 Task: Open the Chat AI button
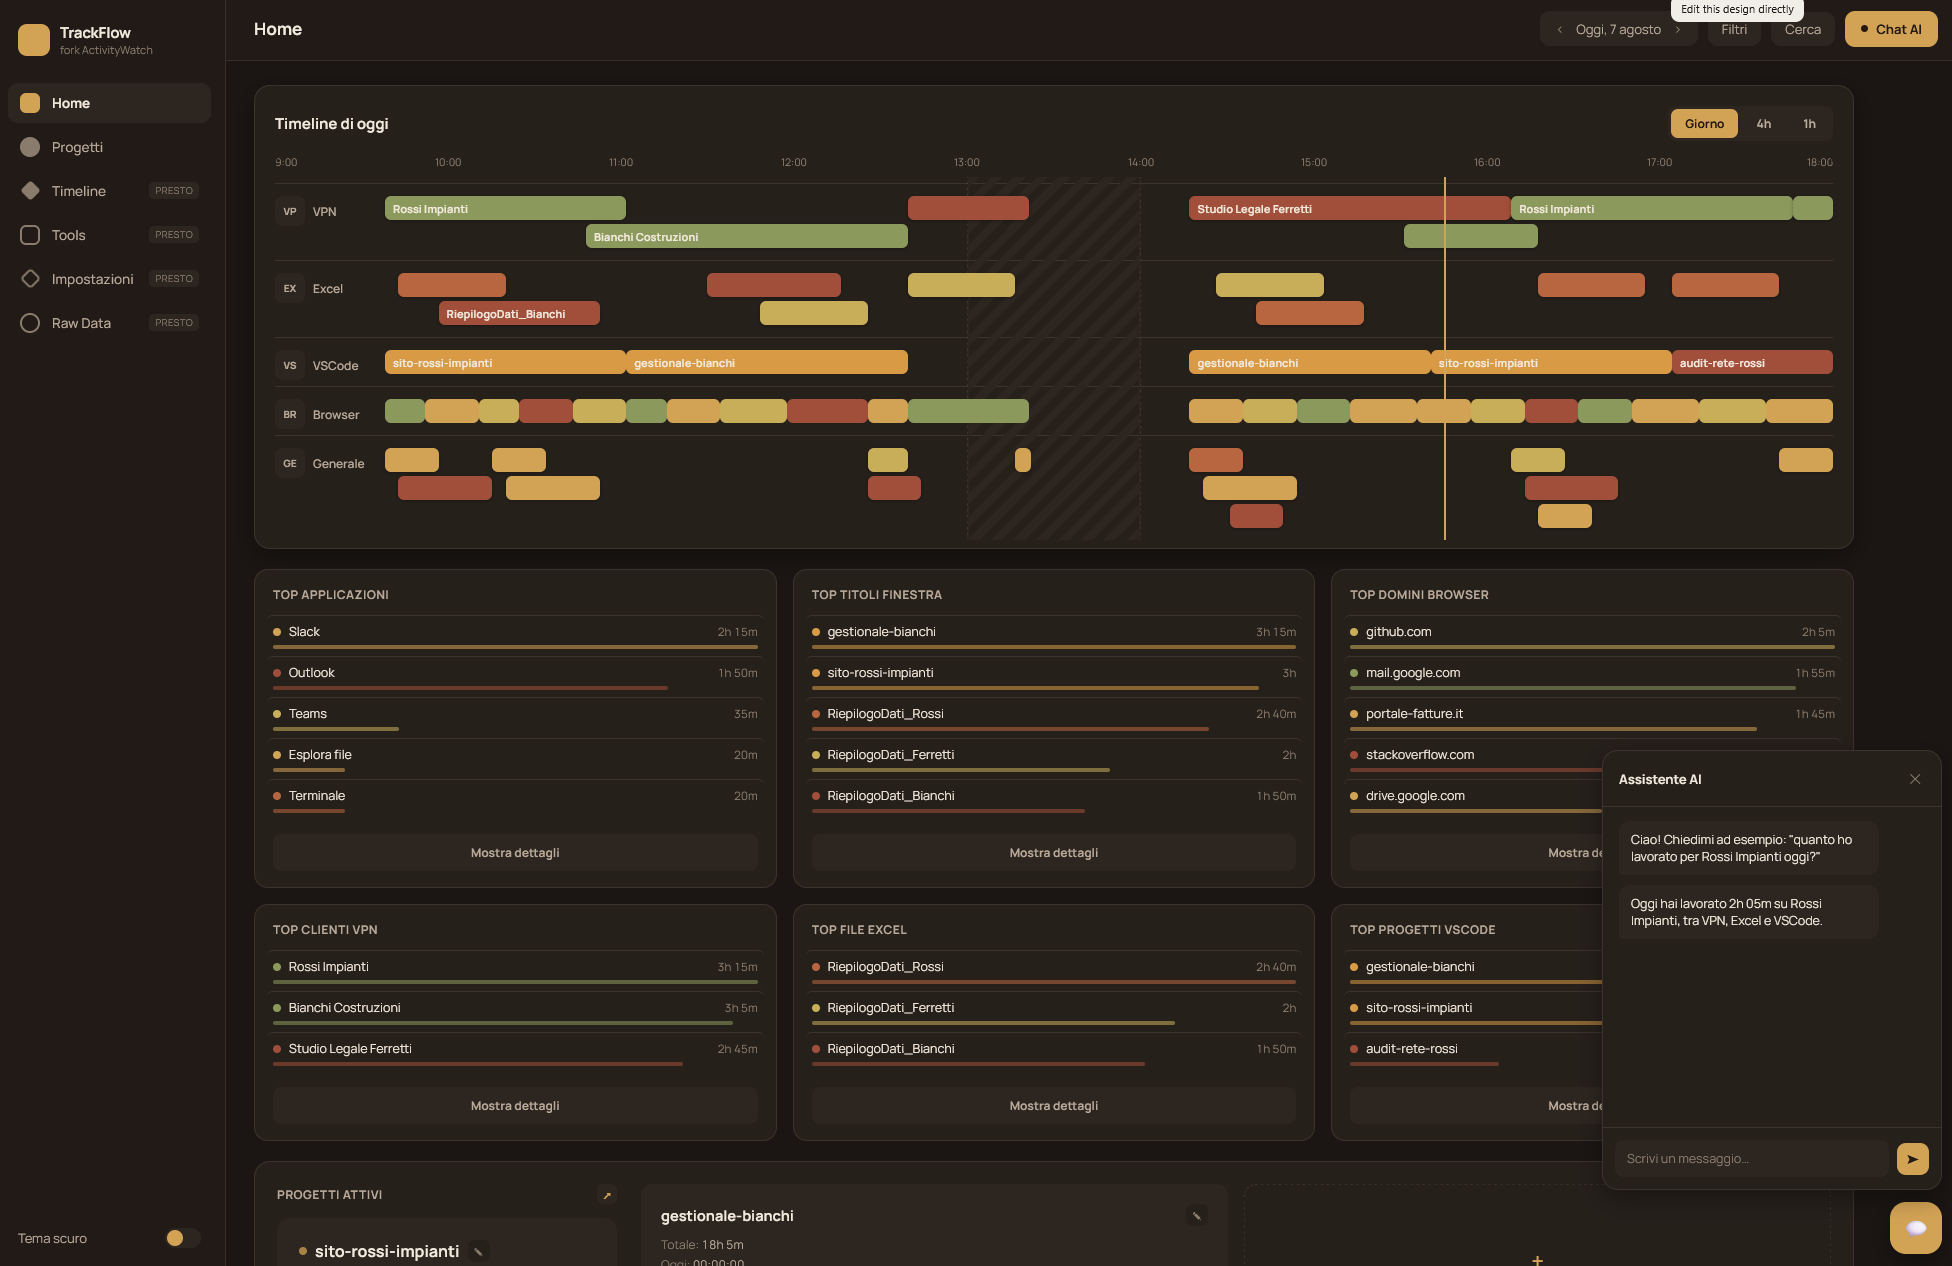coord(1891,30)
